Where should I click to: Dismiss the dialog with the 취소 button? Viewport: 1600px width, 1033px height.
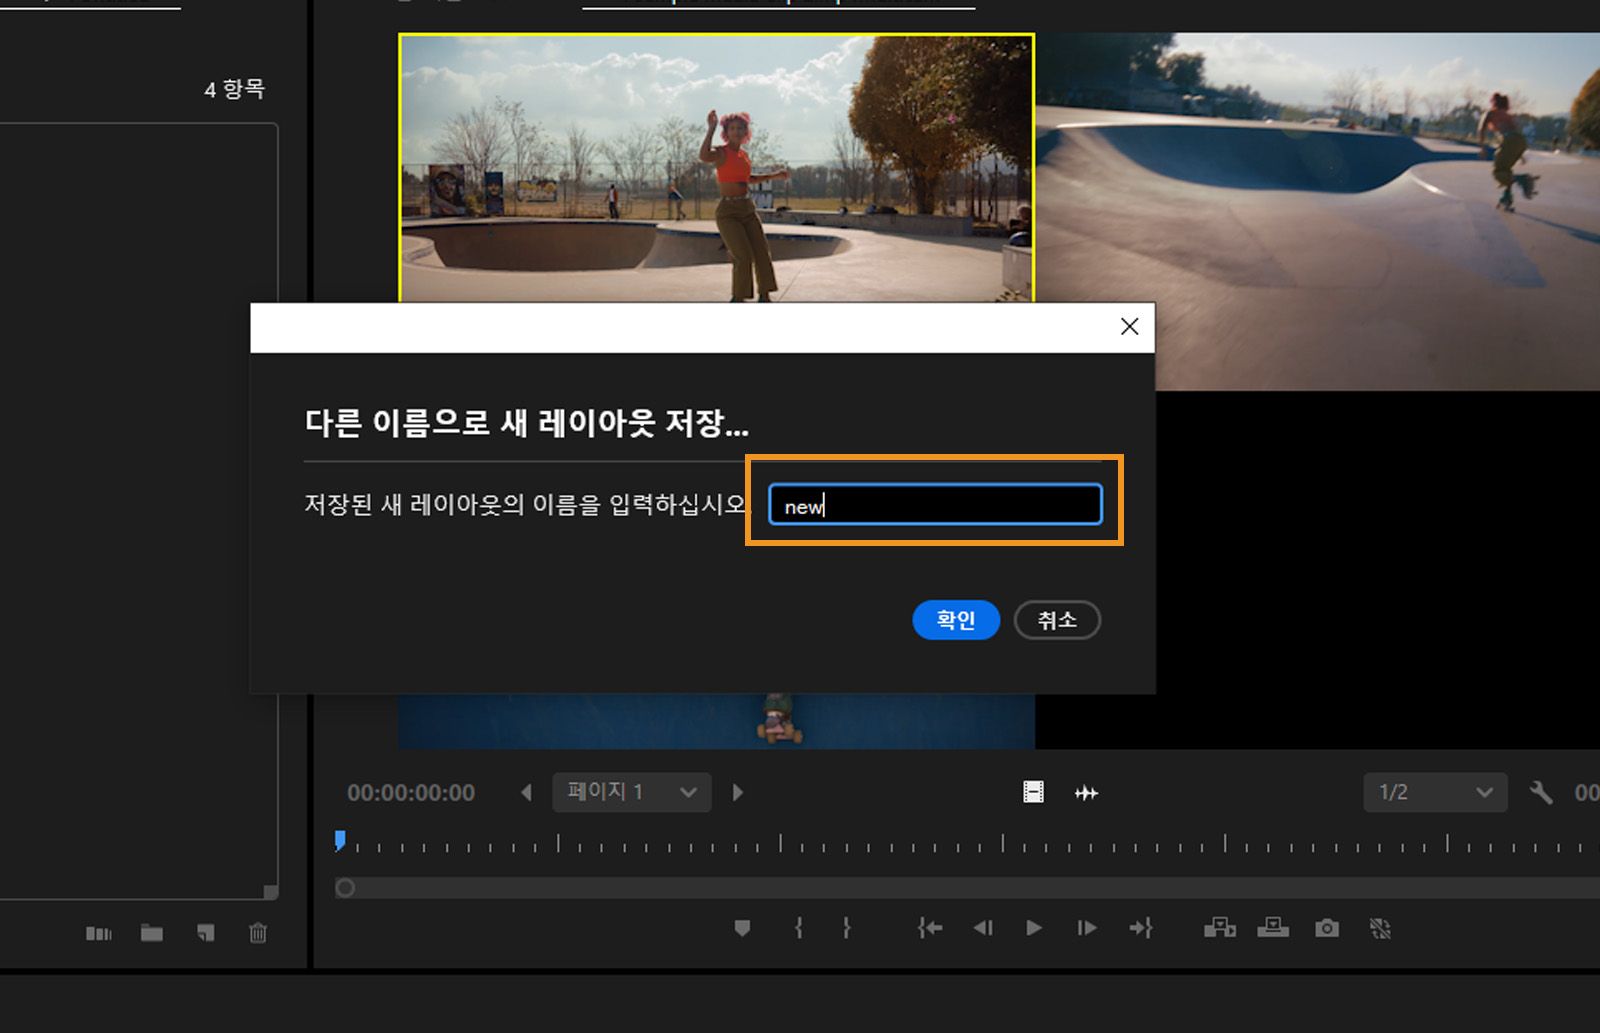pos(1056,619)
